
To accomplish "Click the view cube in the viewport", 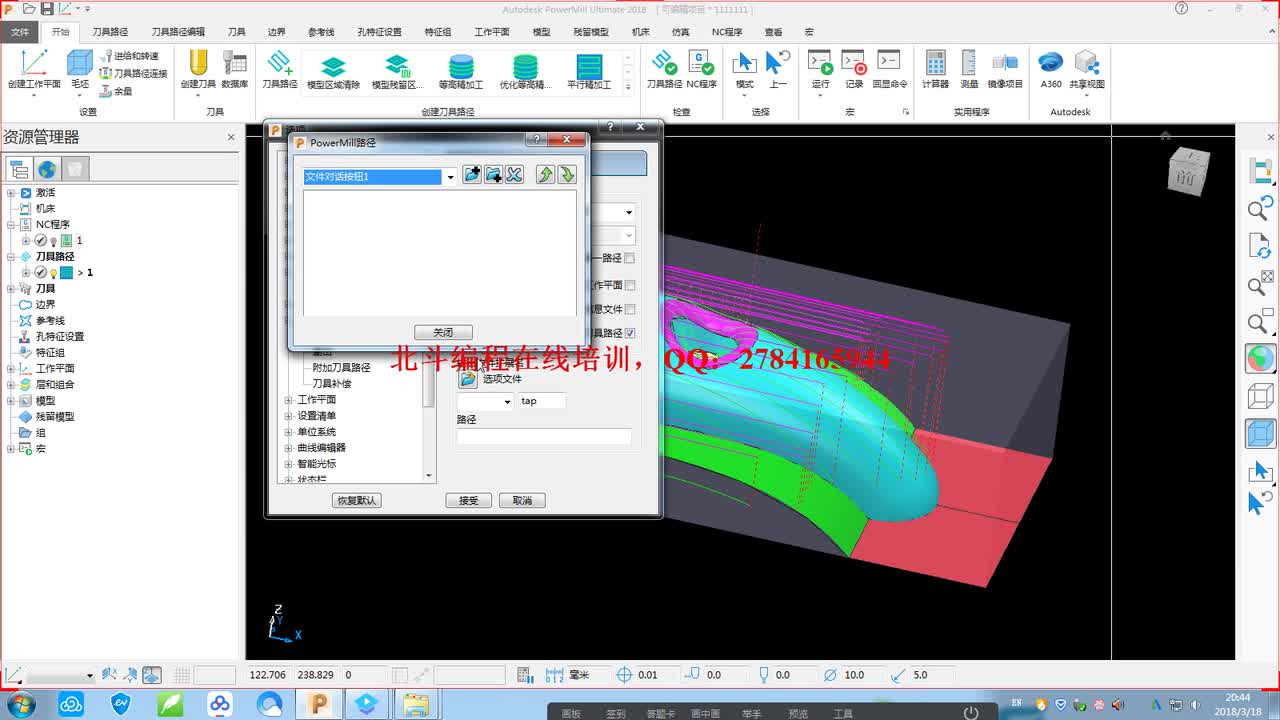I will coord(1187,172).
